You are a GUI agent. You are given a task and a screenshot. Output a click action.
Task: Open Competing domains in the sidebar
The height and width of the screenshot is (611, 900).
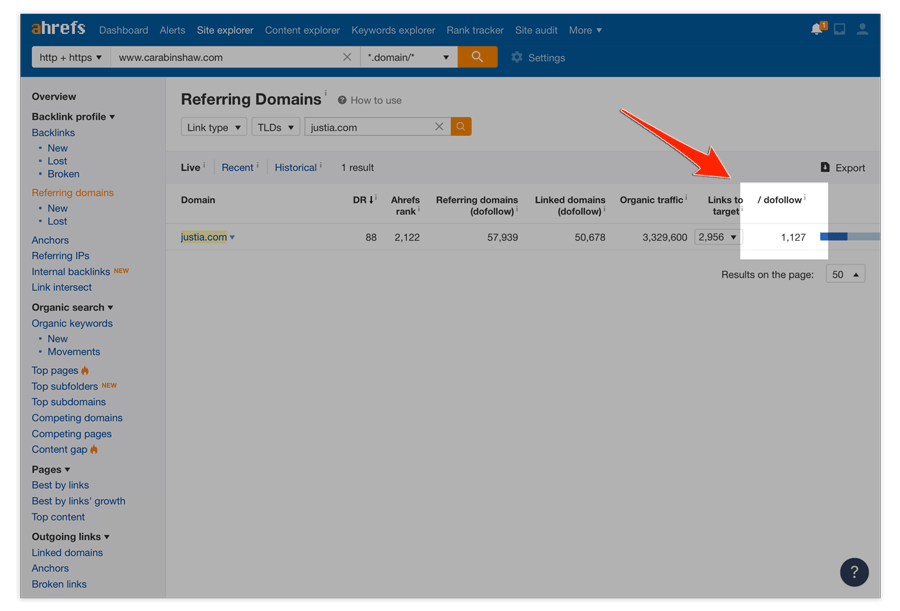click(x=77, y=418)
